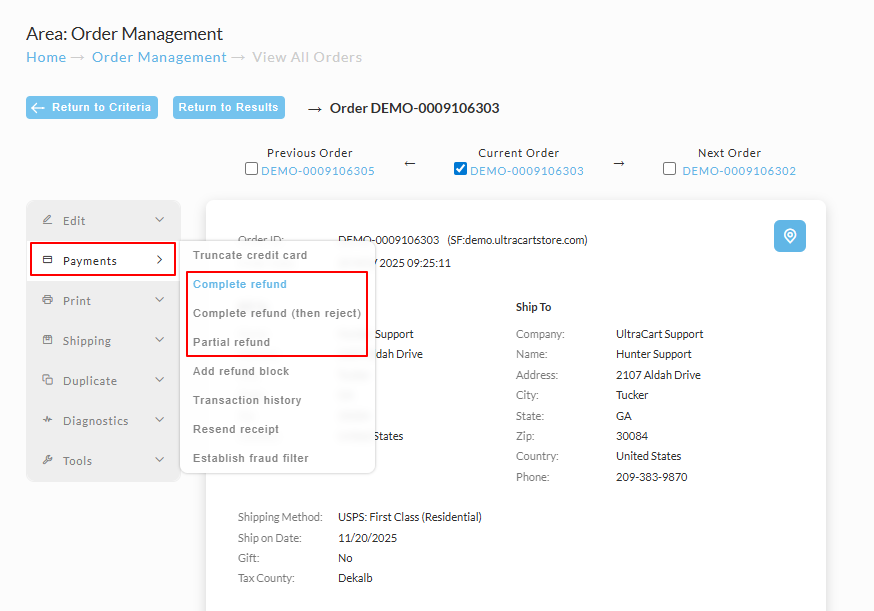Open next order DEMO-0009106302 link
874x611 pixels.
pos(739,171)
